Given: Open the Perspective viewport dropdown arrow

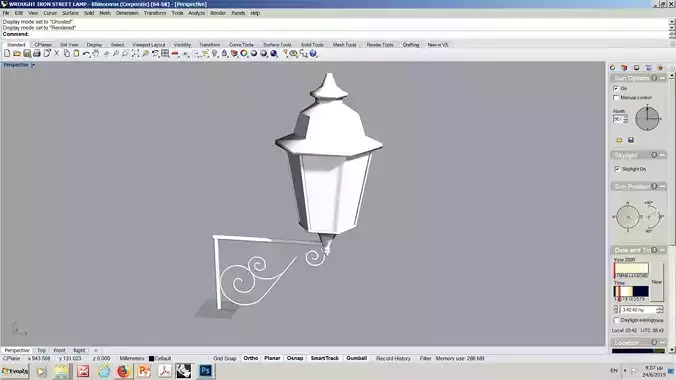Looking at the screenshot, I should [x=33, y=65].
